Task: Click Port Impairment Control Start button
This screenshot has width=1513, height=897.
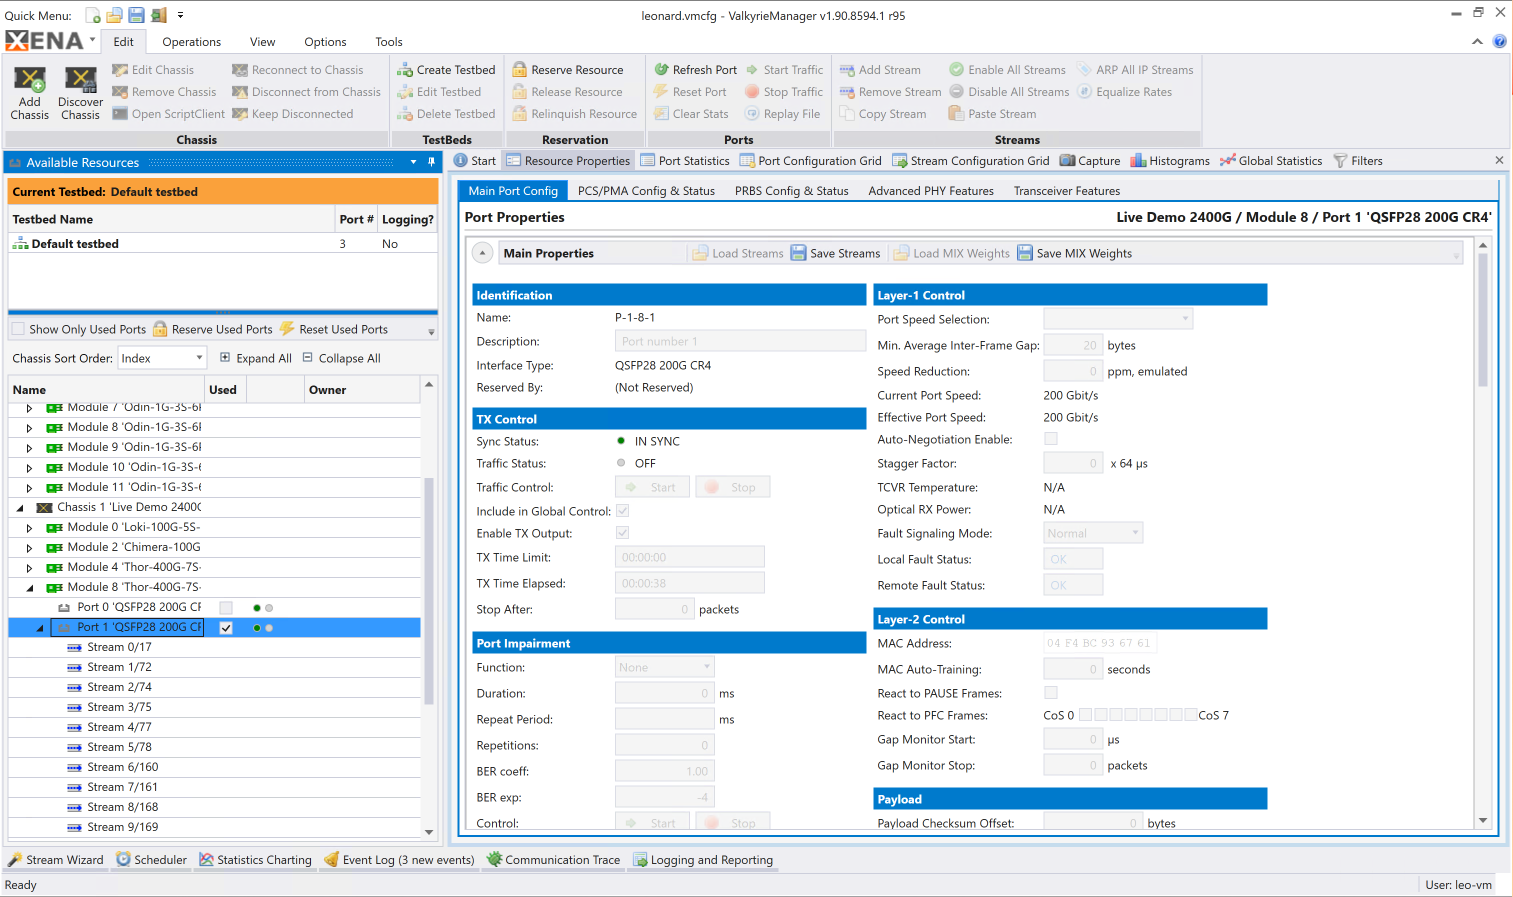Action: tap(653, 823)
